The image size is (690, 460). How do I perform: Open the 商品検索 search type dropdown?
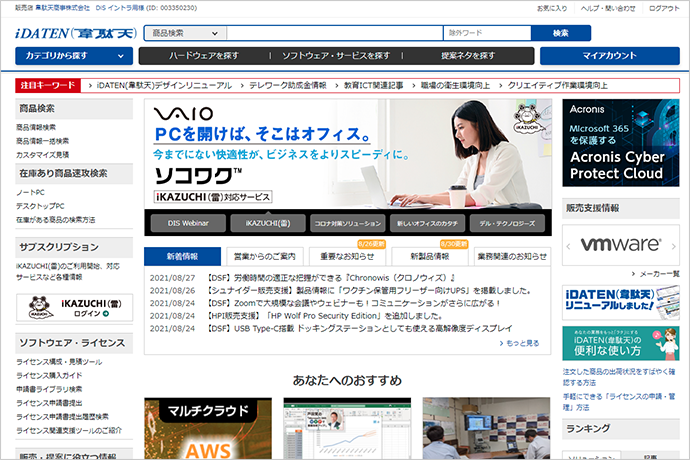[185, 33]
